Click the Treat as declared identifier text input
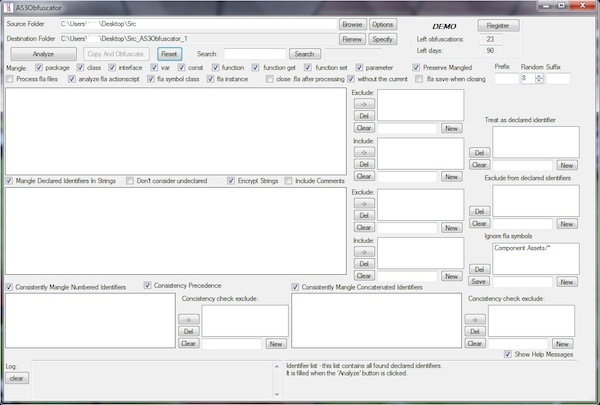The width and height of the screenshot is (600, 405). pyautogui.click(x=523, y=165)
